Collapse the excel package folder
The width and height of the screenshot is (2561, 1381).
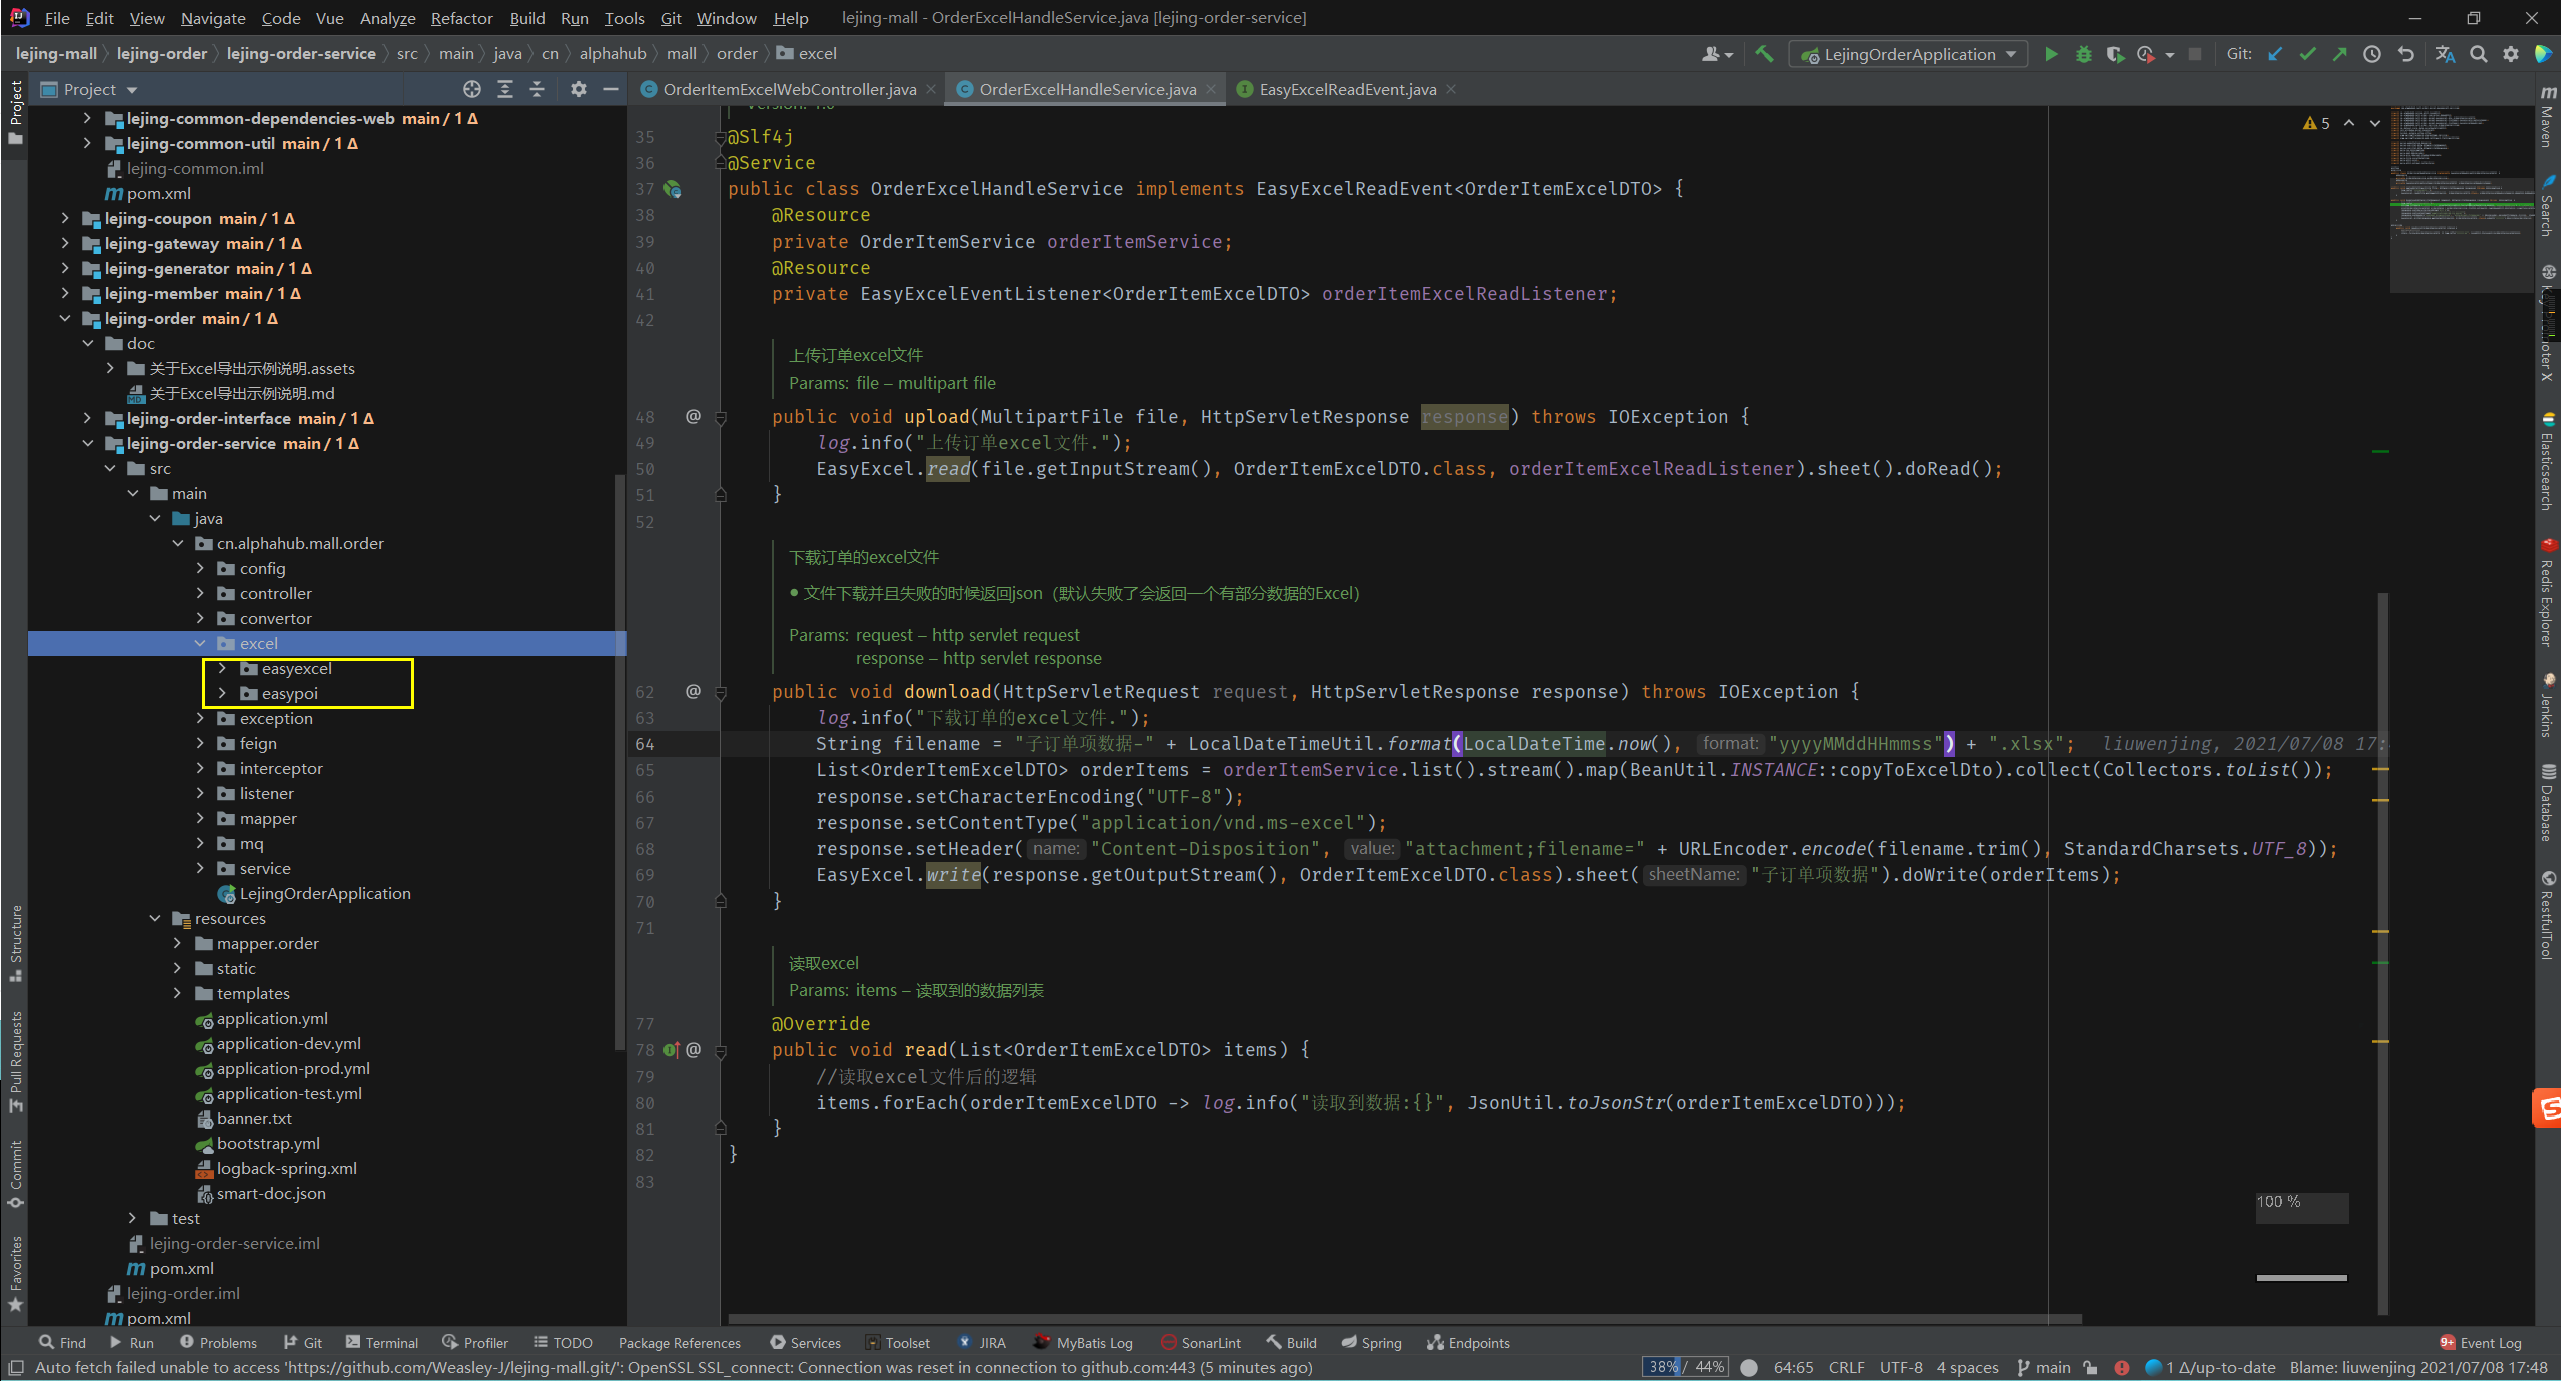(x=200, y=644)
